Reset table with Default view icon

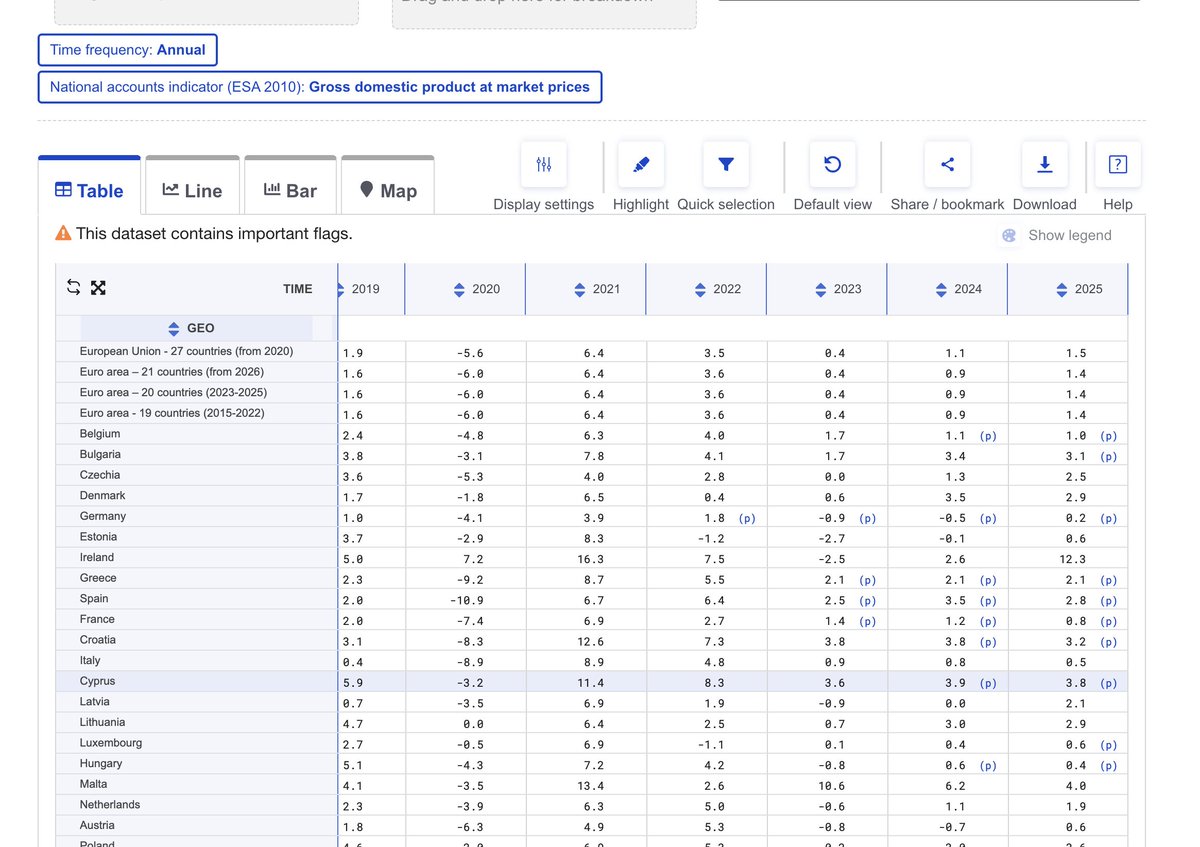(832, 165)
